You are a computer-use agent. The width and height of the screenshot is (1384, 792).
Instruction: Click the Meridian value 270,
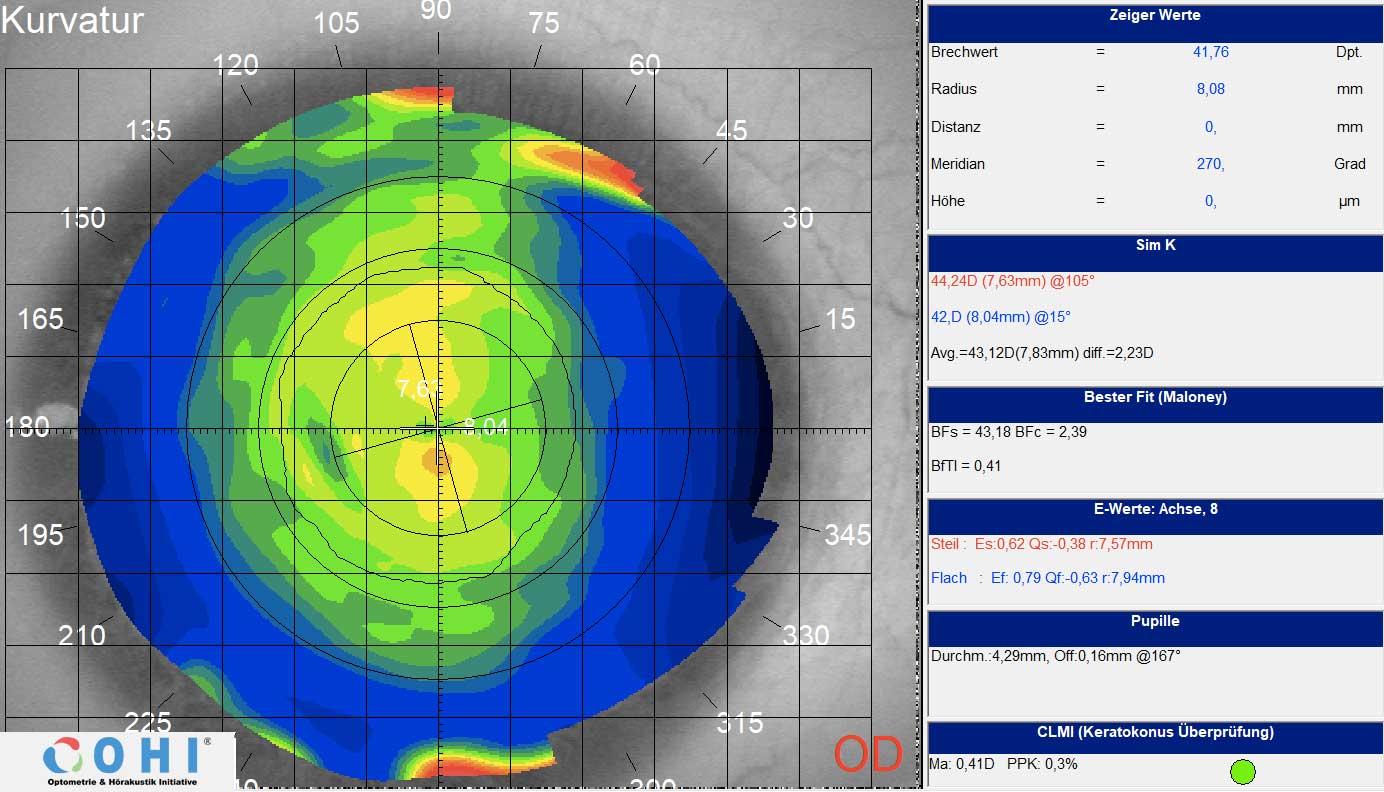(x=1211, y=164)
